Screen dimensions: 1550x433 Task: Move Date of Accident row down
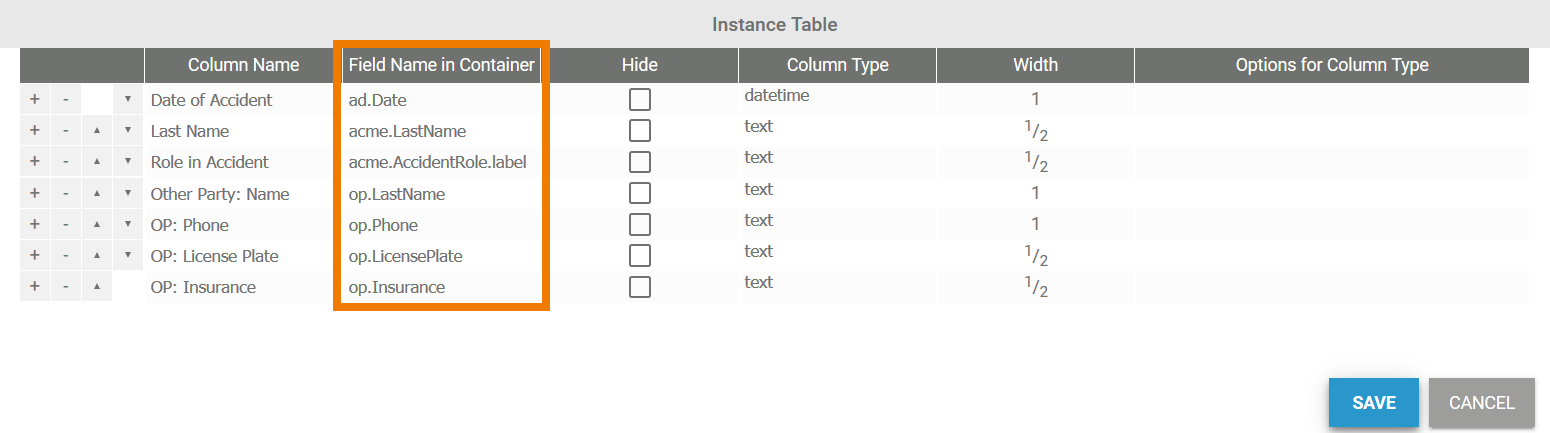128,100
